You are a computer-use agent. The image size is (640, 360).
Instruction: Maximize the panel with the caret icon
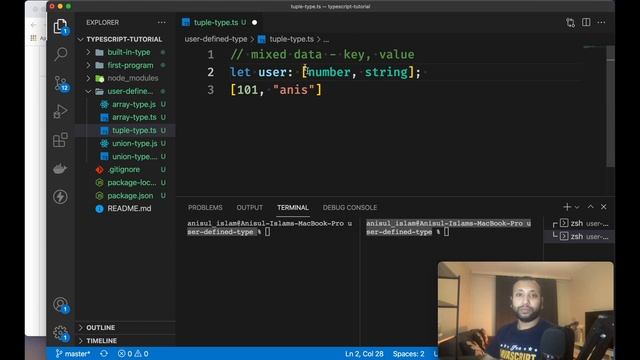[x=591, y=207]
